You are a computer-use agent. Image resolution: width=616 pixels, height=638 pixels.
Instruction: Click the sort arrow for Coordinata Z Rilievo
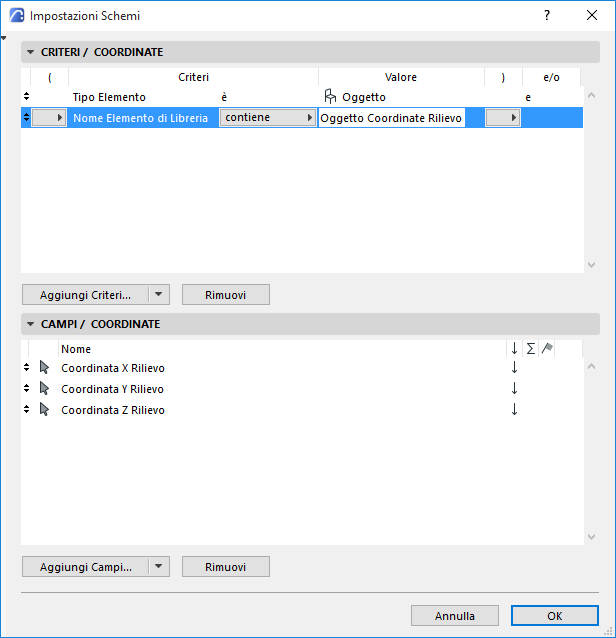(x=514, y=410)
